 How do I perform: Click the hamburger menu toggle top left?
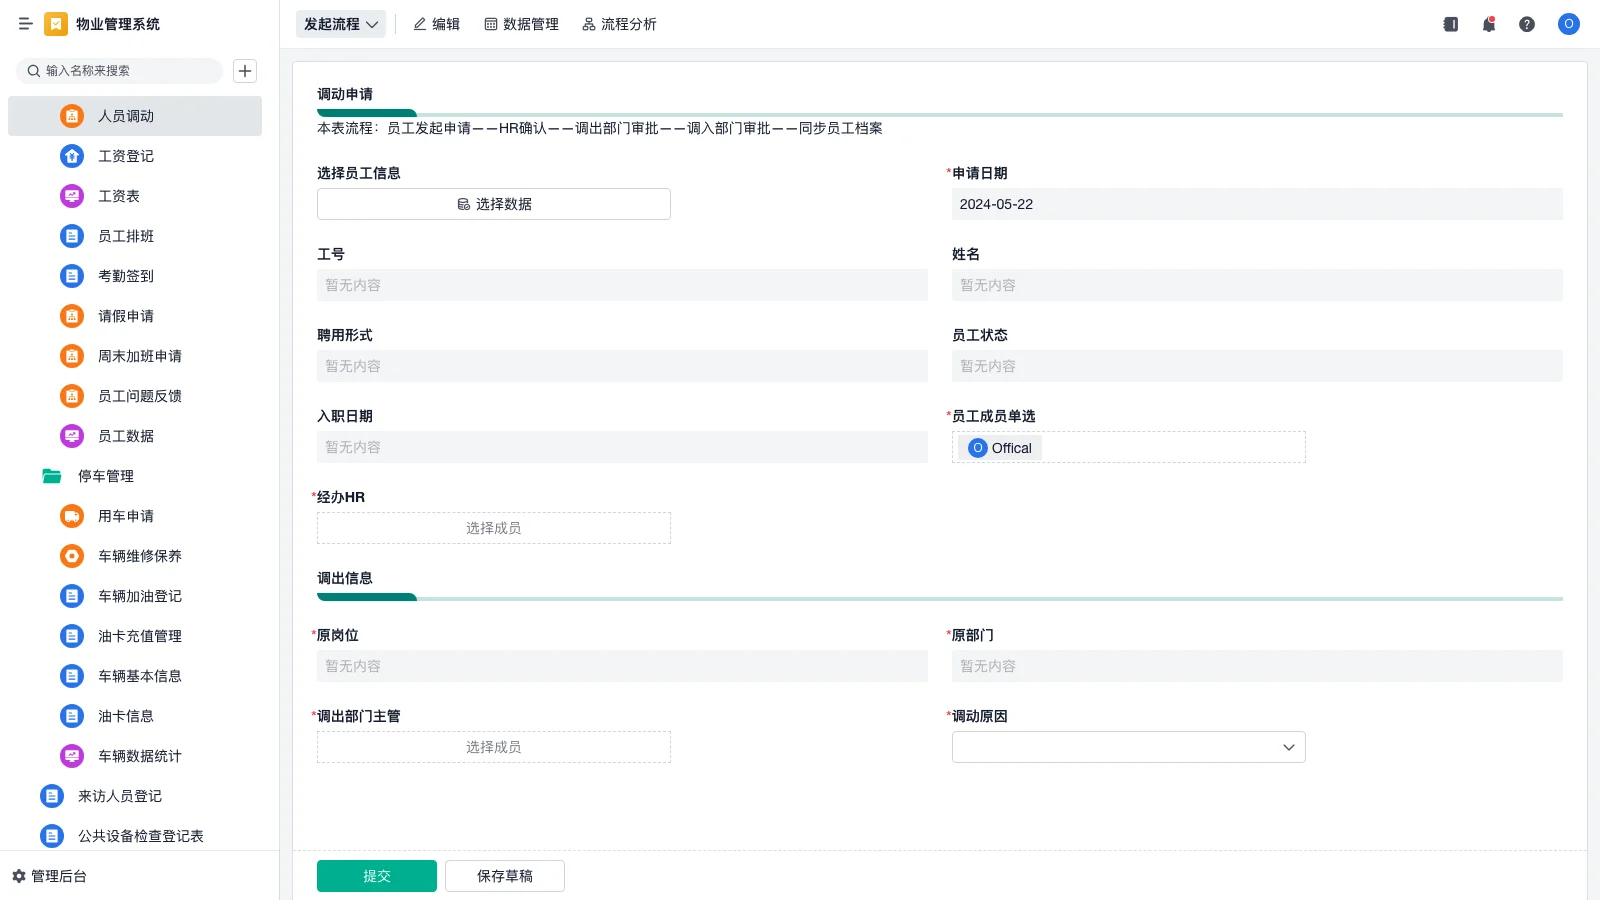26,24
